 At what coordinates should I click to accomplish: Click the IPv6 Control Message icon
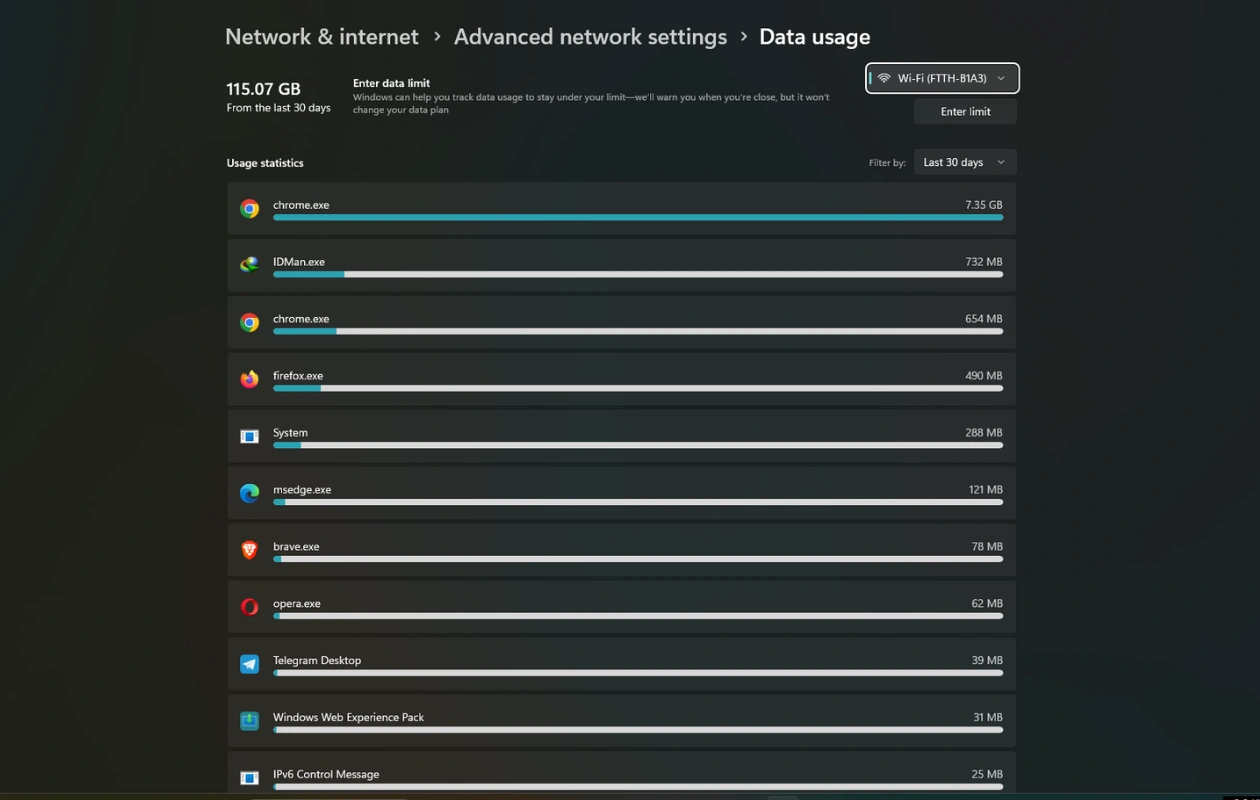(250, 777)
